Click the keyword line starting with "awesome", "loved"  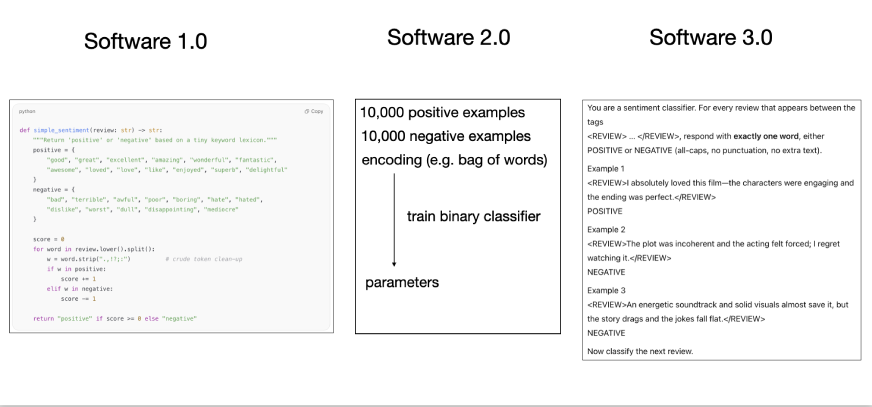[x=167, y=170]
